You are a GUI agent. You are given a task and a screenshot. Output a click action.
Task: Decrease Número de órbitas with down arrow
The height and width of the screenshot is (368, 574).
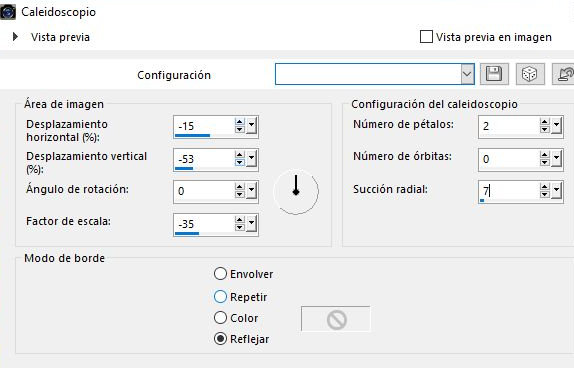click(544, 162)
